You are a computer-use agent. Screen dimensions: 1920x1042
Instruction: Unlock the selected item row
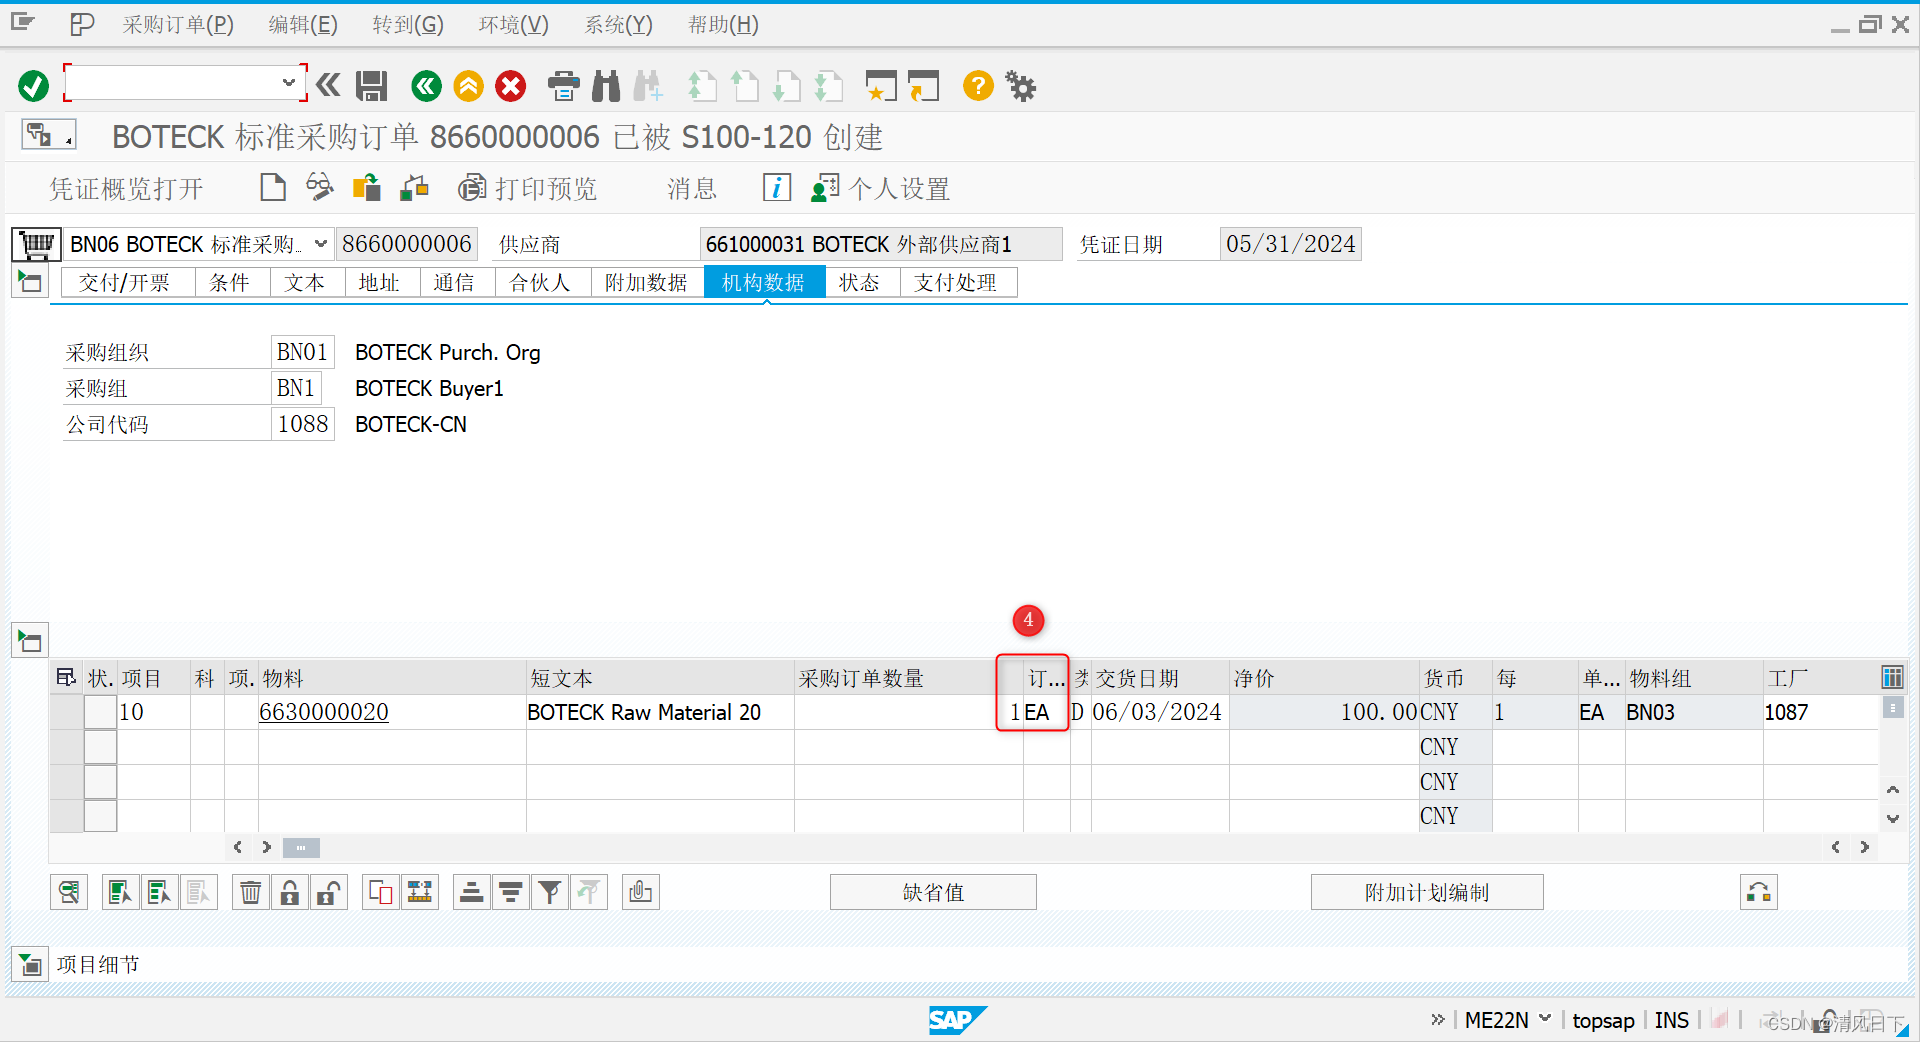coord(328,892)
